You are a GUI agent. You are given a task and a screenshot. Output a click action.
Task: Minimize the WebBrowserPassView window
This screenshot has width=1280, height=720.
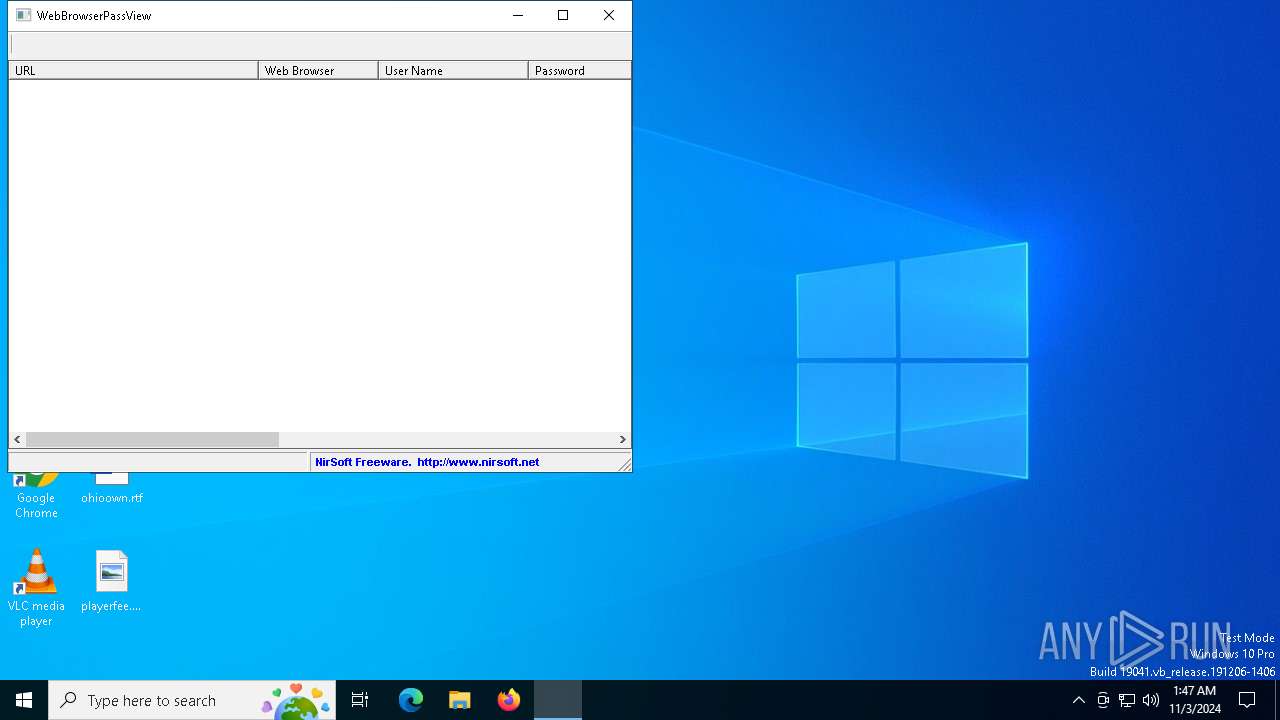coord(517,15)
